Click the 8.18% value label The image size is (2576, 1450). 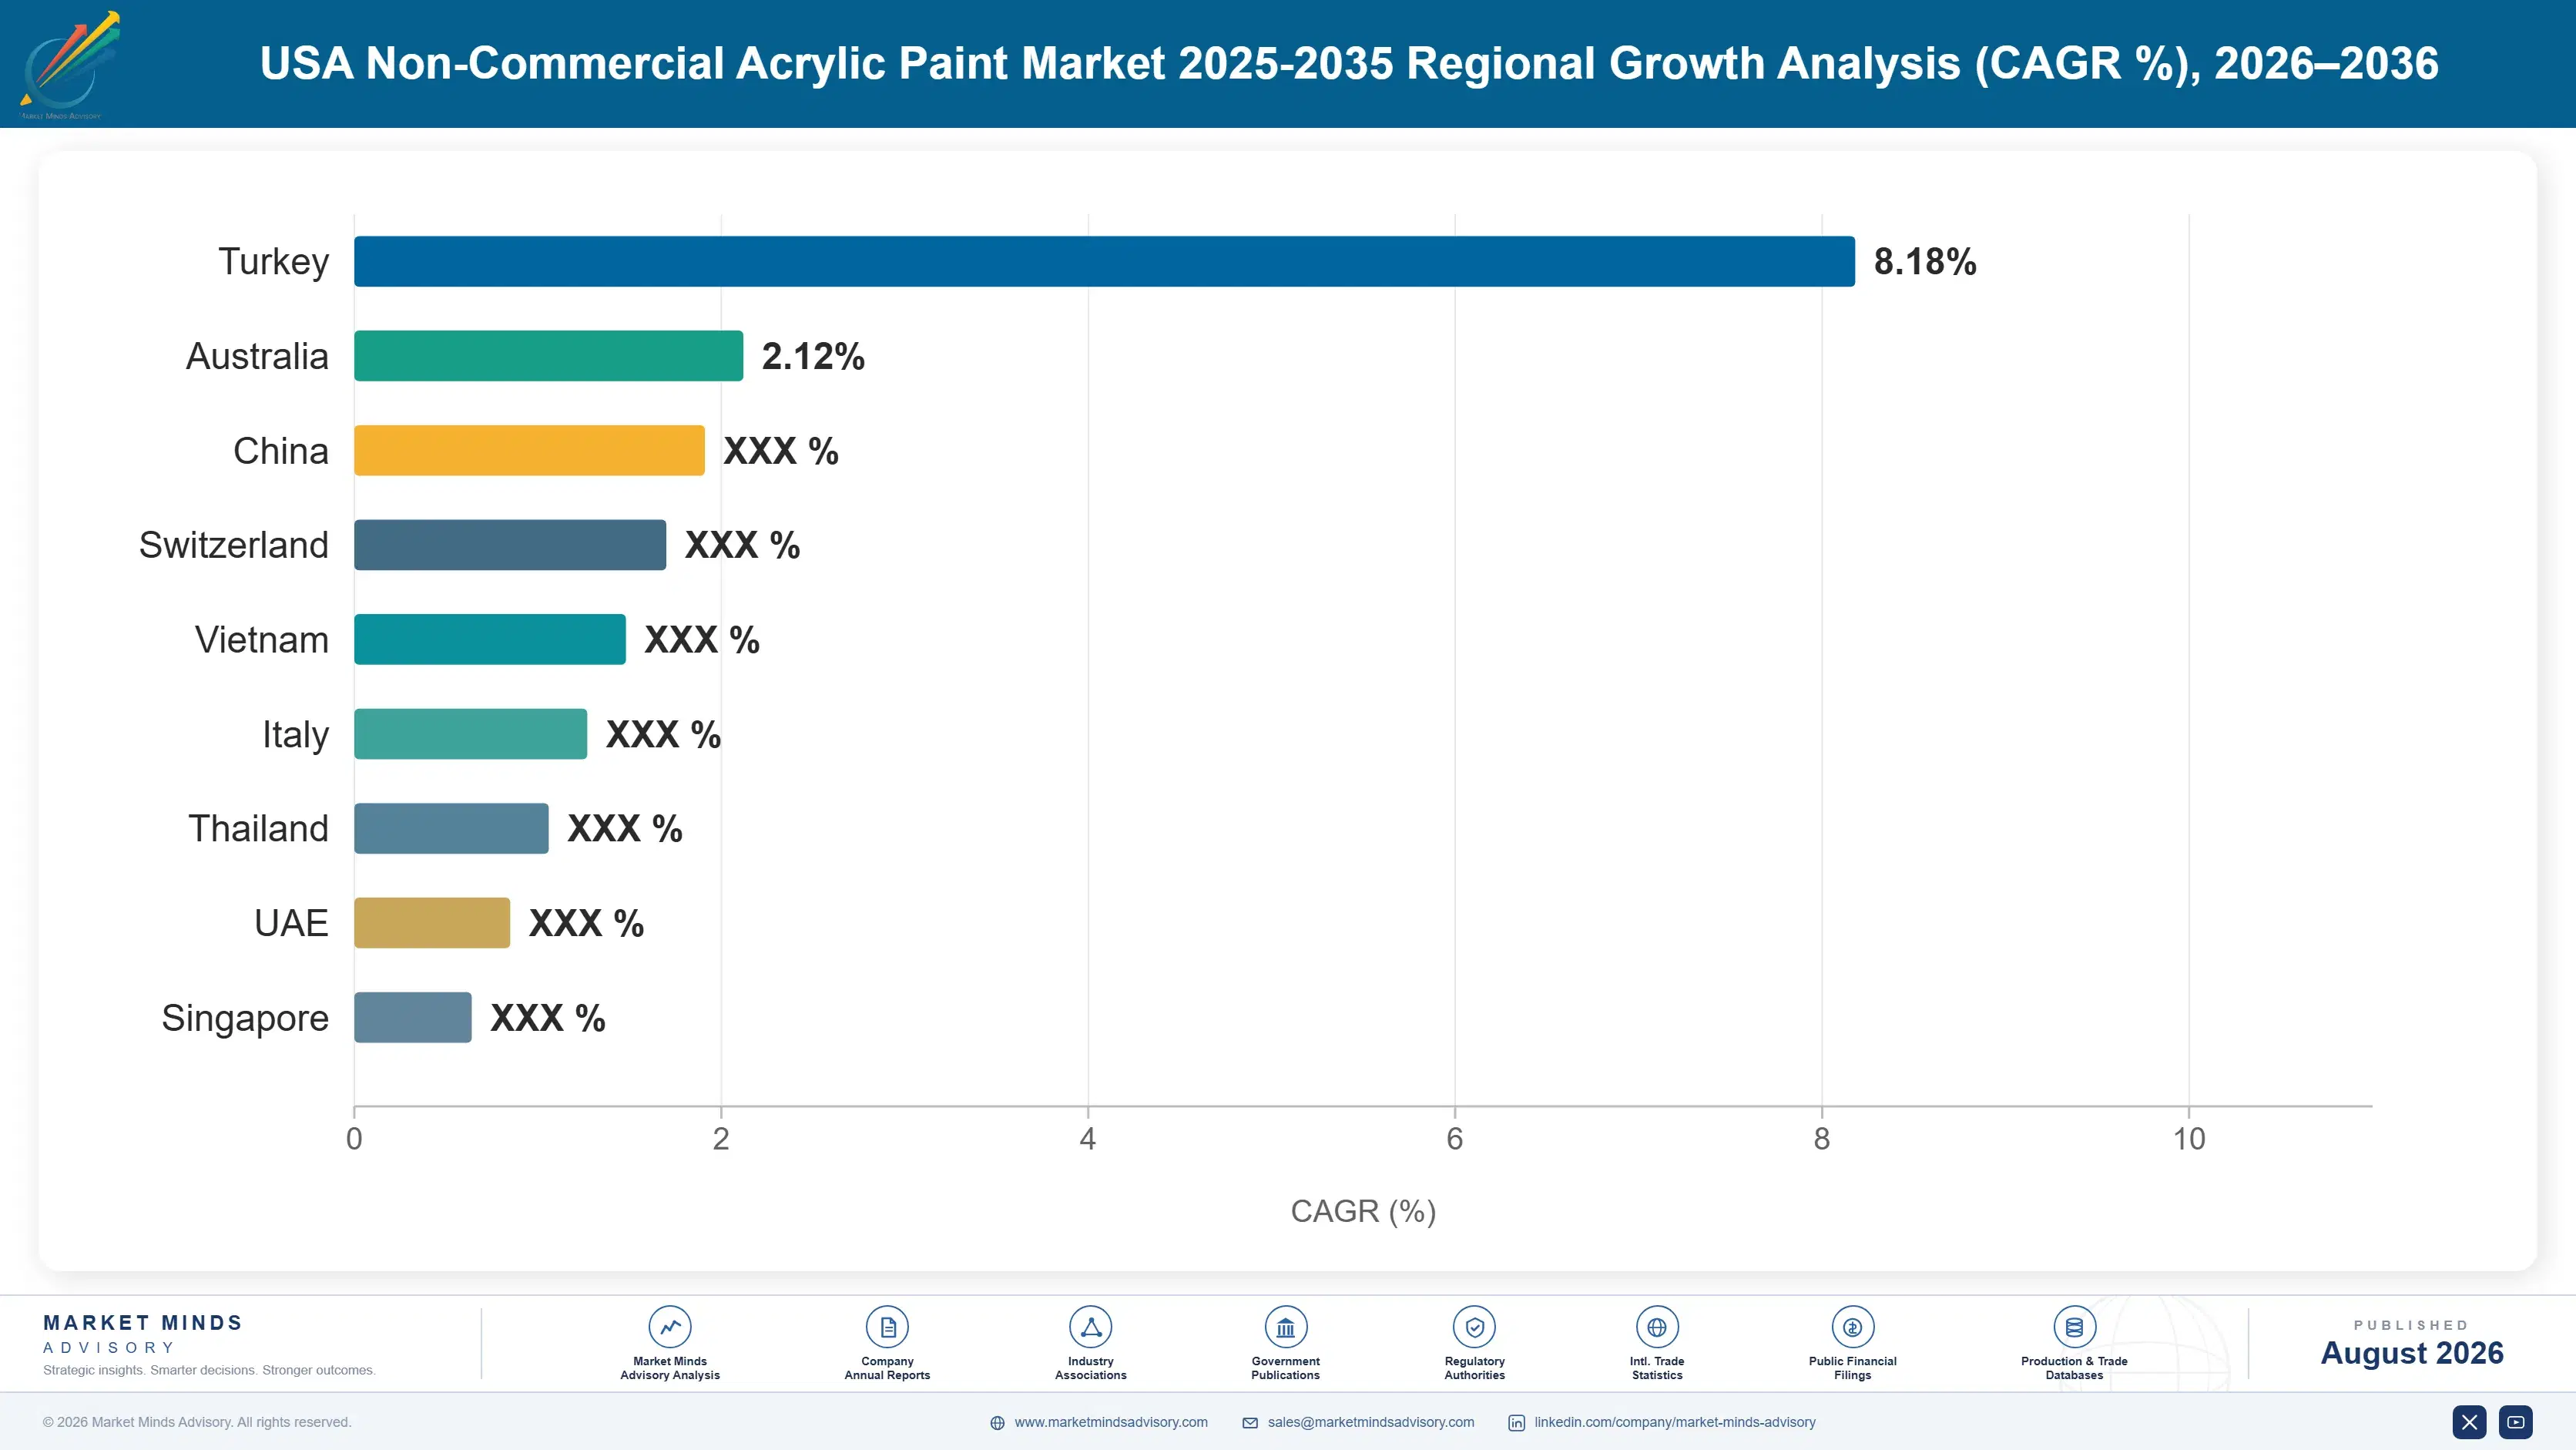[1925, 262]
